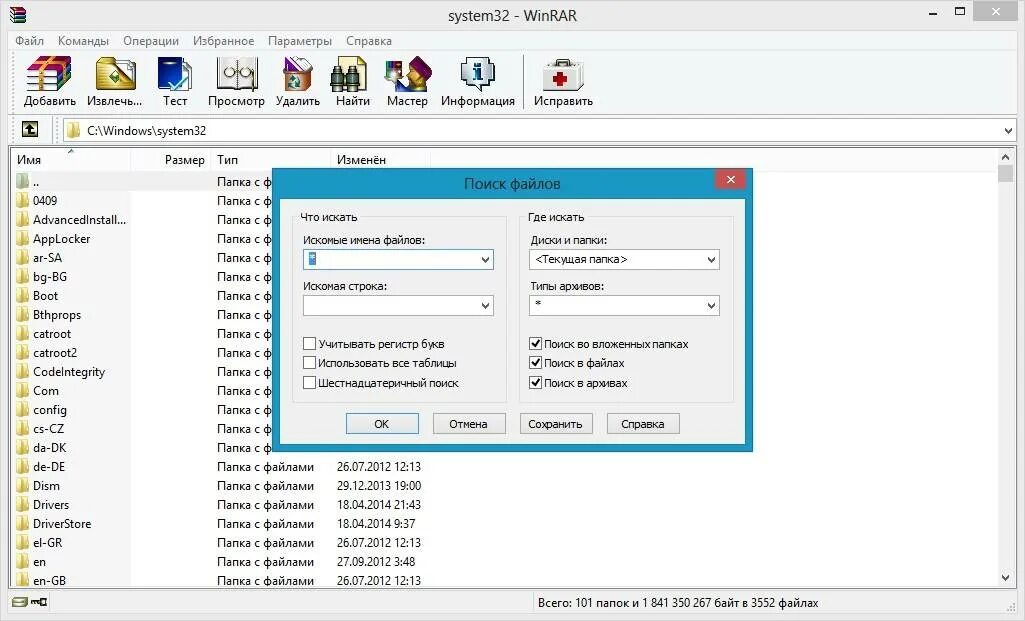Image resolution: width=1025 pixels, height=621 pixels.
Task: Uncheck Поиск в файлах checkbox
Action: click(x=535, y=363)
